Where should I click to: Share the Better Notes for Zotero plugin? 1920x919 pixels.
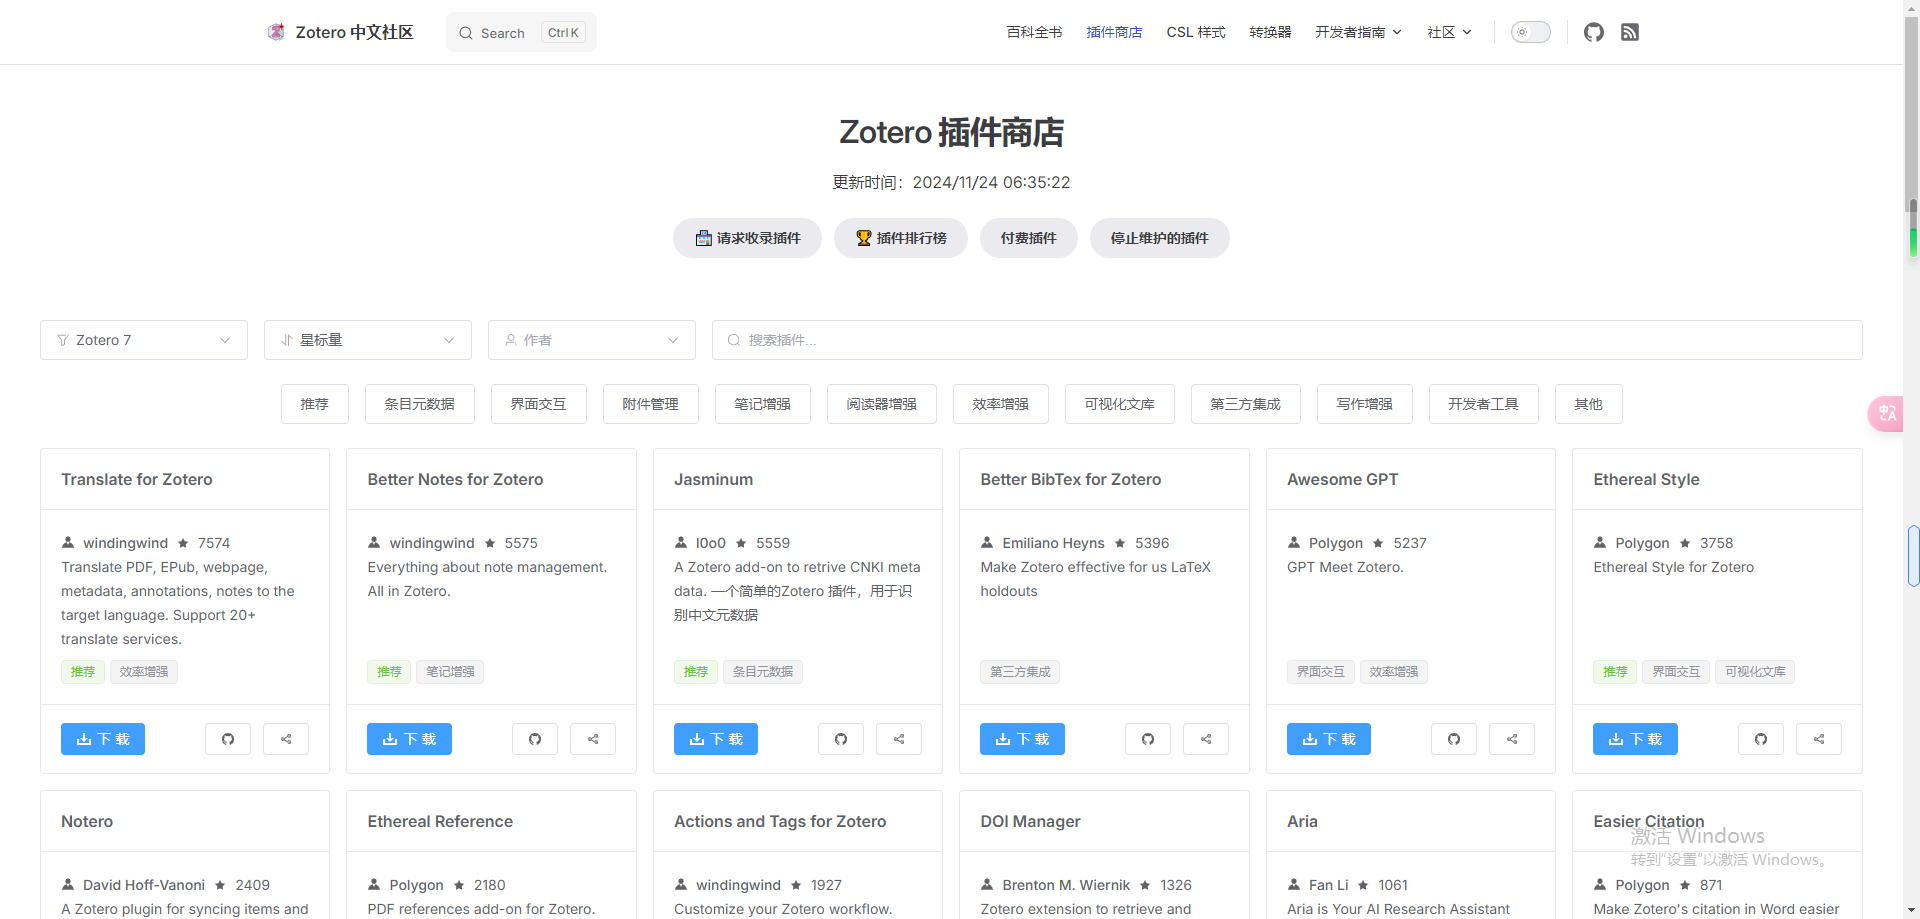[593, 739]
